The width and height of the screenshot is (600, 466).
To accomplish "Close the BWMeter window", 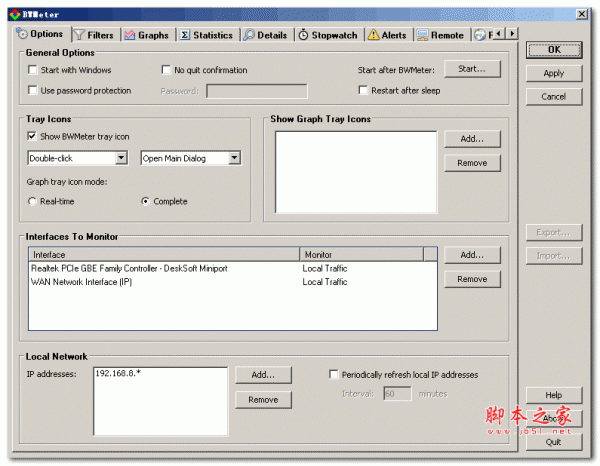I will pos(582,15).
